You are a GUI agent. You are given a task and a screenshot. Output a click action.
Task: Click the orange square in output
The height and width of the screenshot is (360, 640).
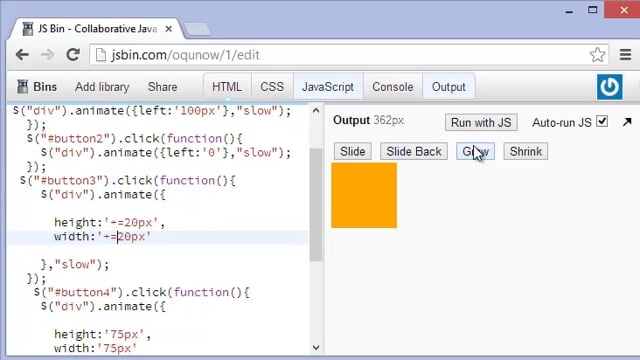(x=364, y=195)
